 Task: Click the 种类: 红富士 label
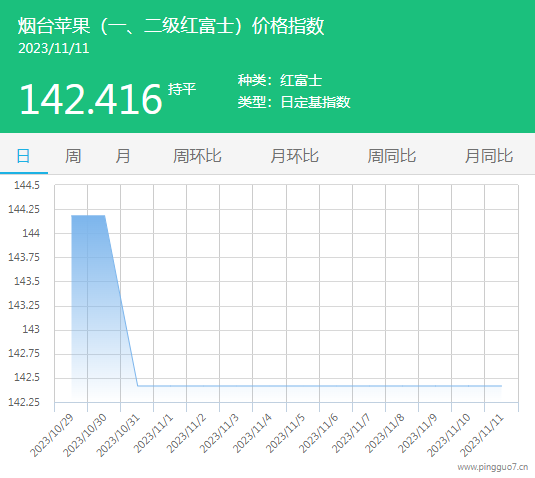[280, 81]
